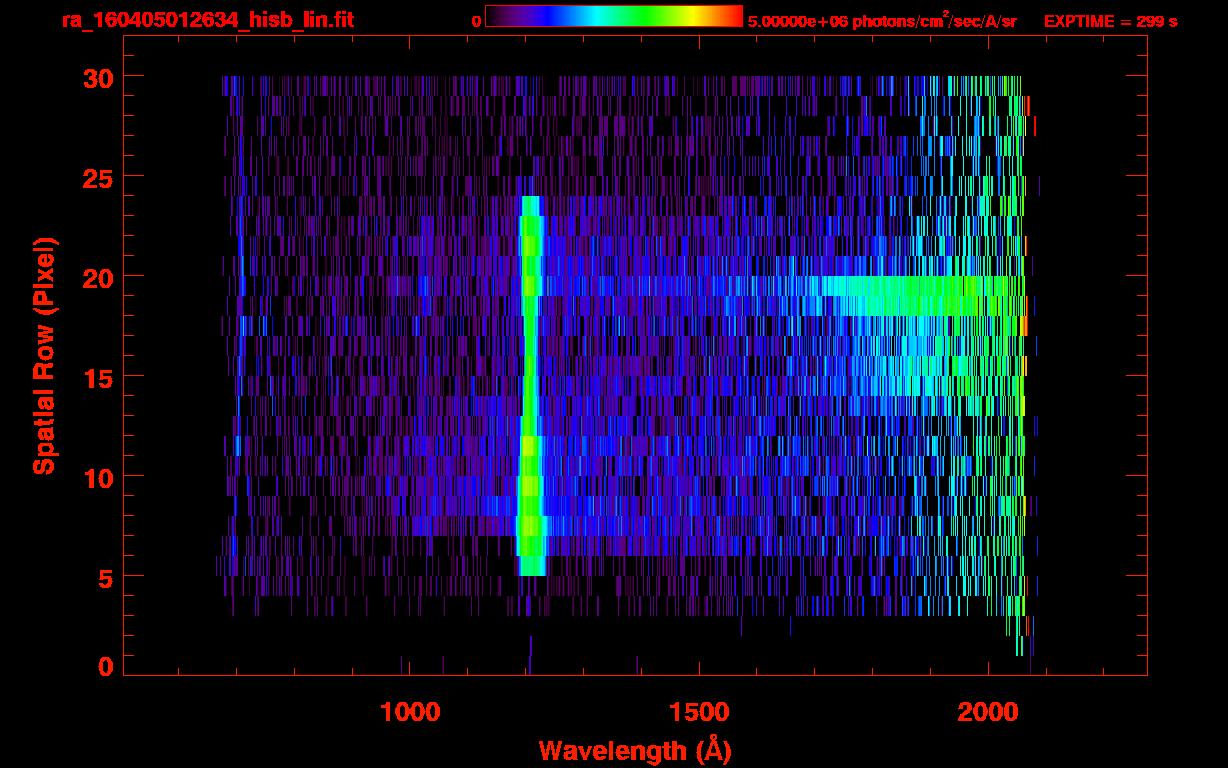The image size is (1228, 768).
Task: Click the 25 spatial row tick label
Action: [98, 177]
